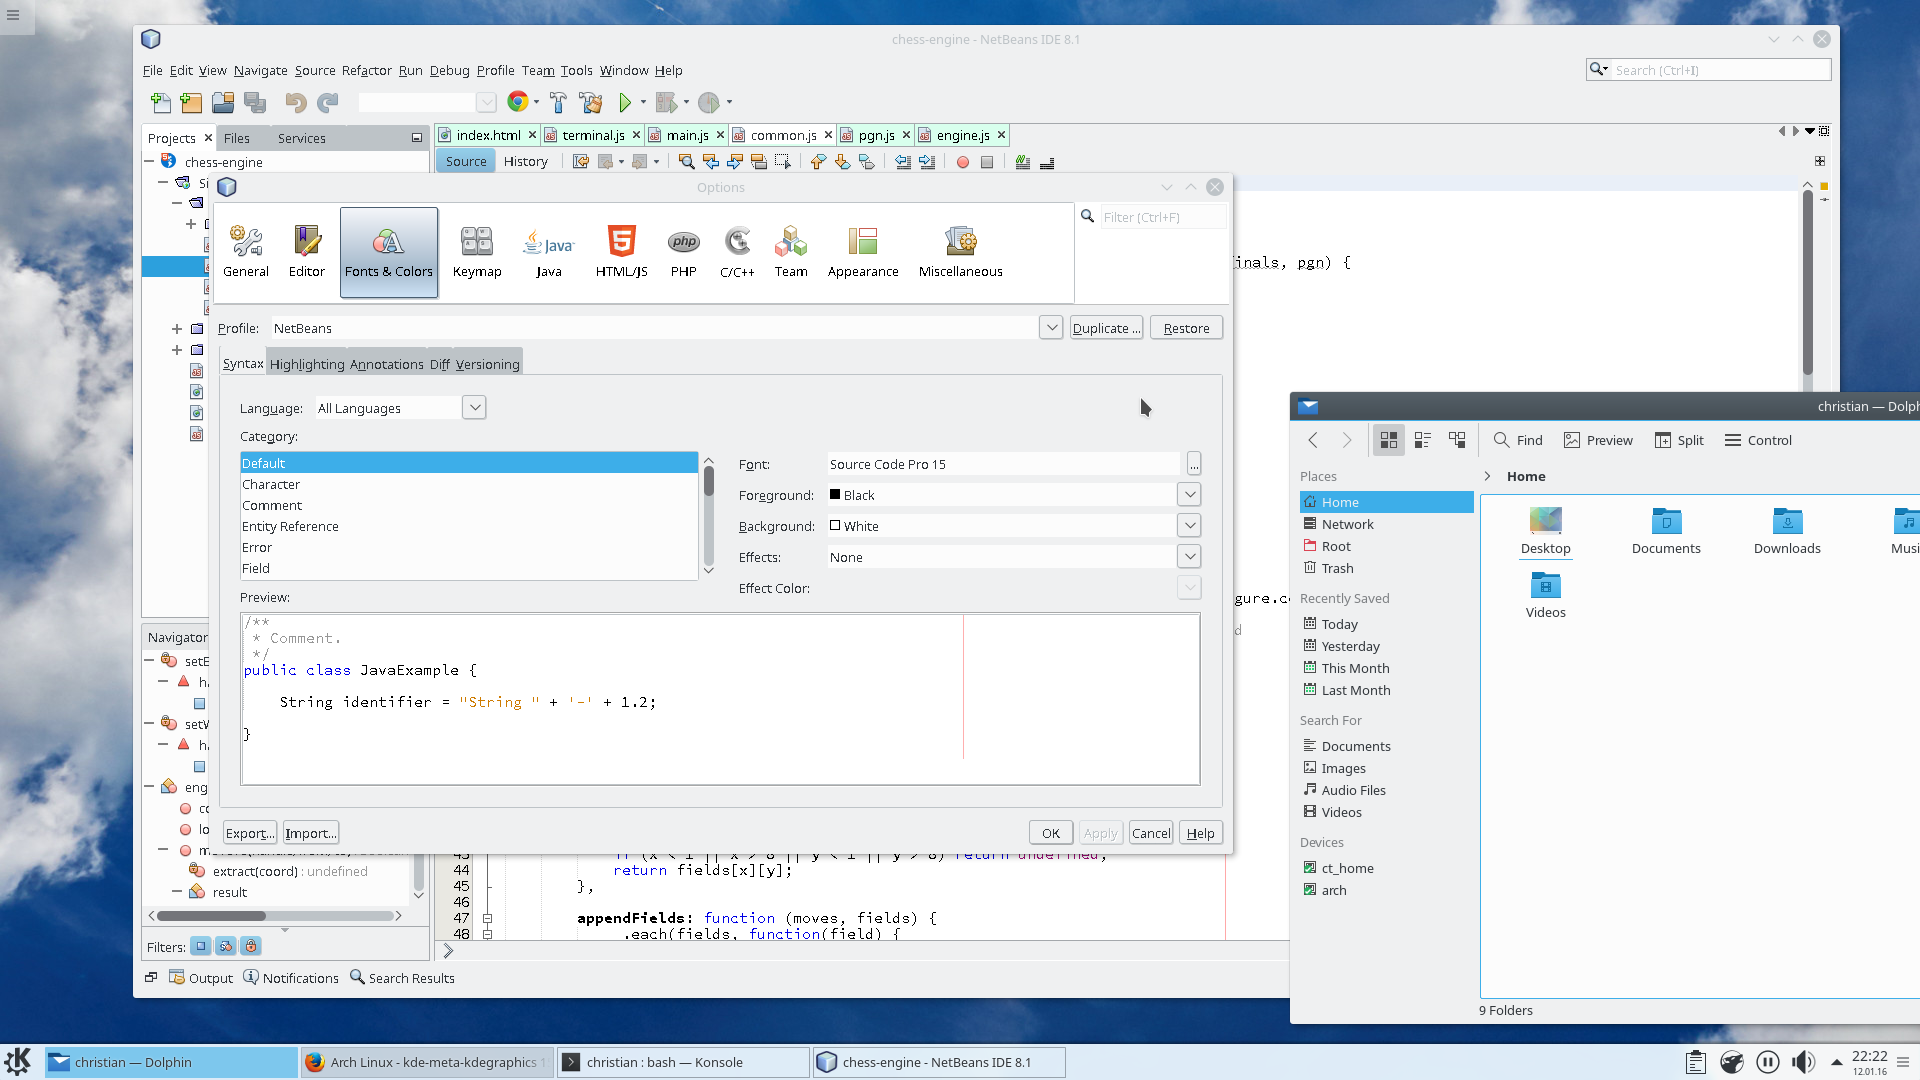Open Downloads folder in Dolphin
The image size is (1920, 1080).
tap(1787, 531)
